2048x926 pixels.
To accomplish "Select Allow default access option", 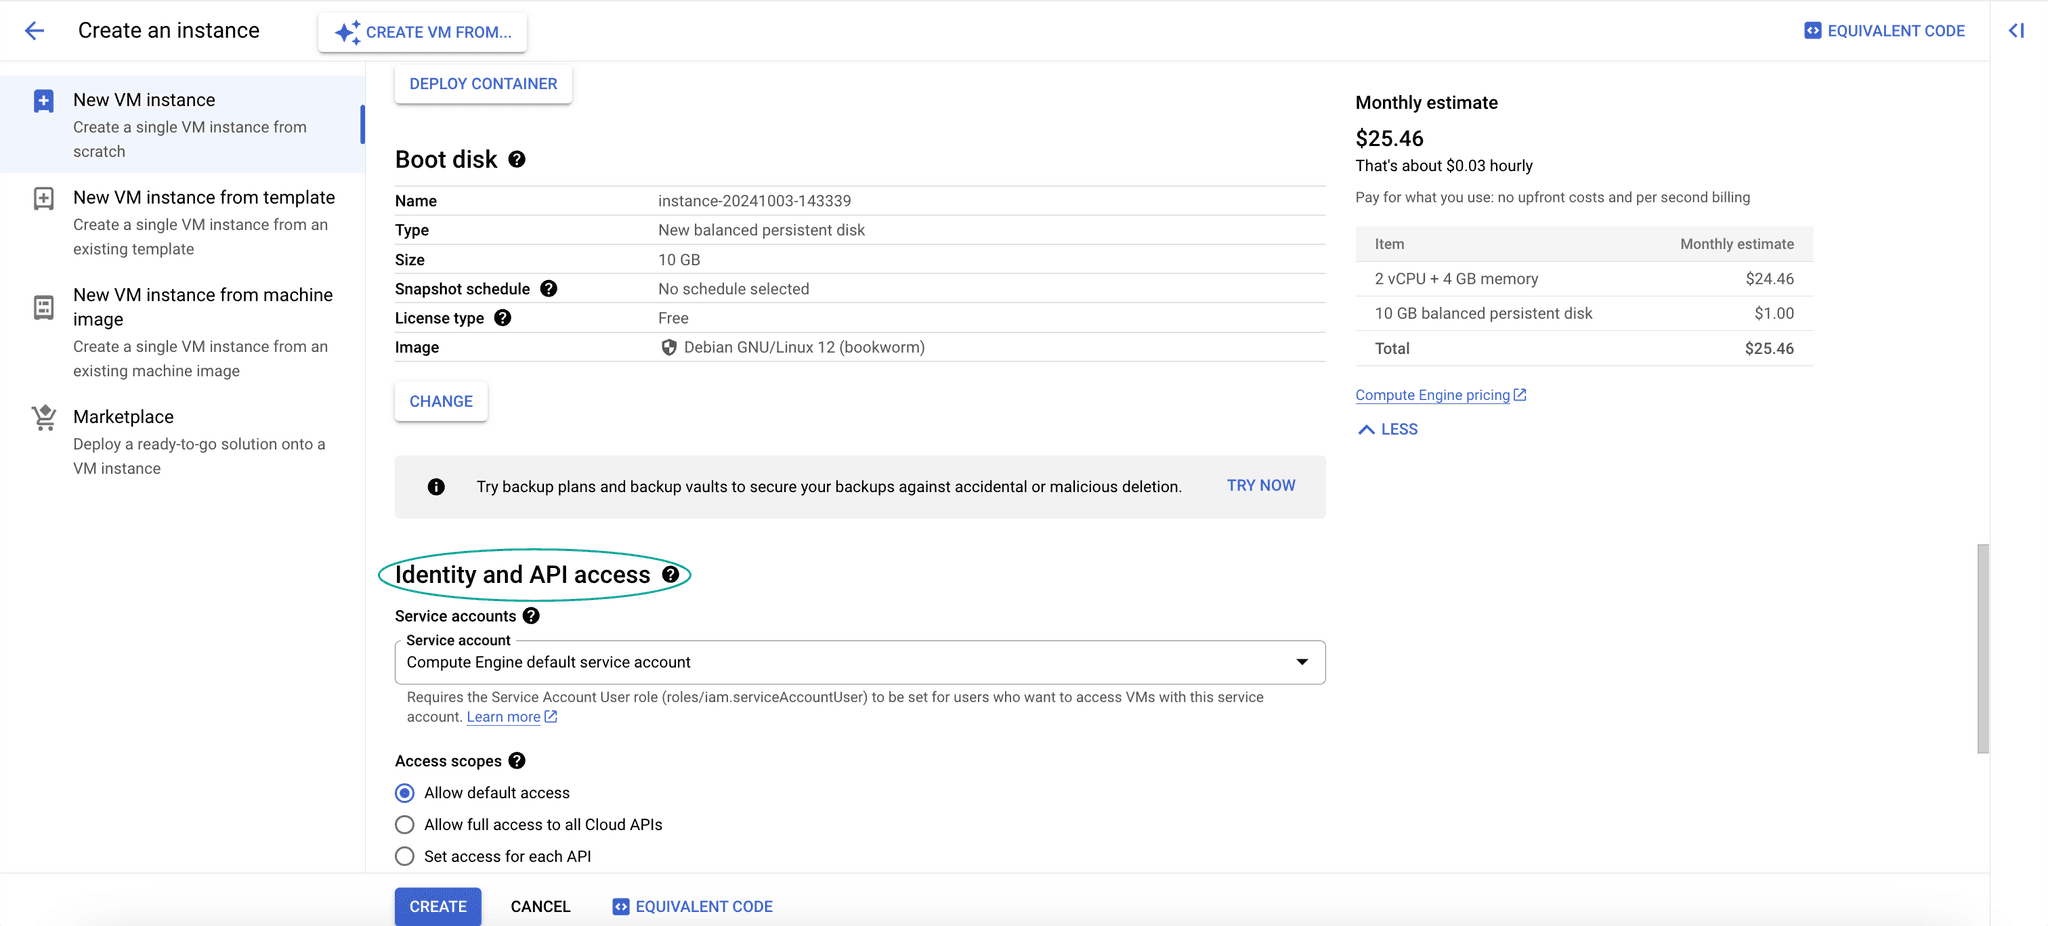I will [x=405, y=793].
